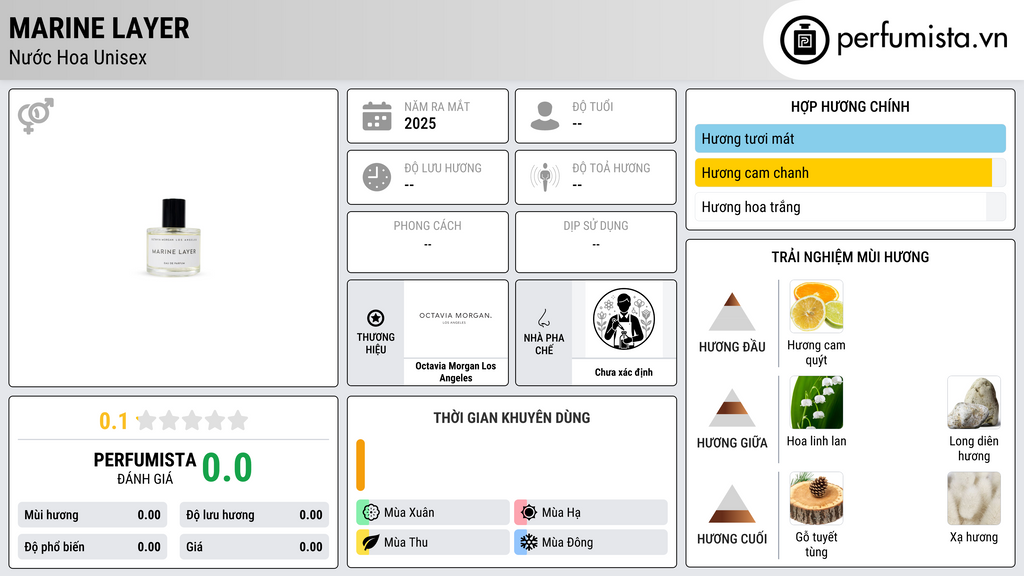Click the Nước Hoa Unisex subtitle
Image resolution: width=1024 pixels, height=576 pixels.
(78, 57)
